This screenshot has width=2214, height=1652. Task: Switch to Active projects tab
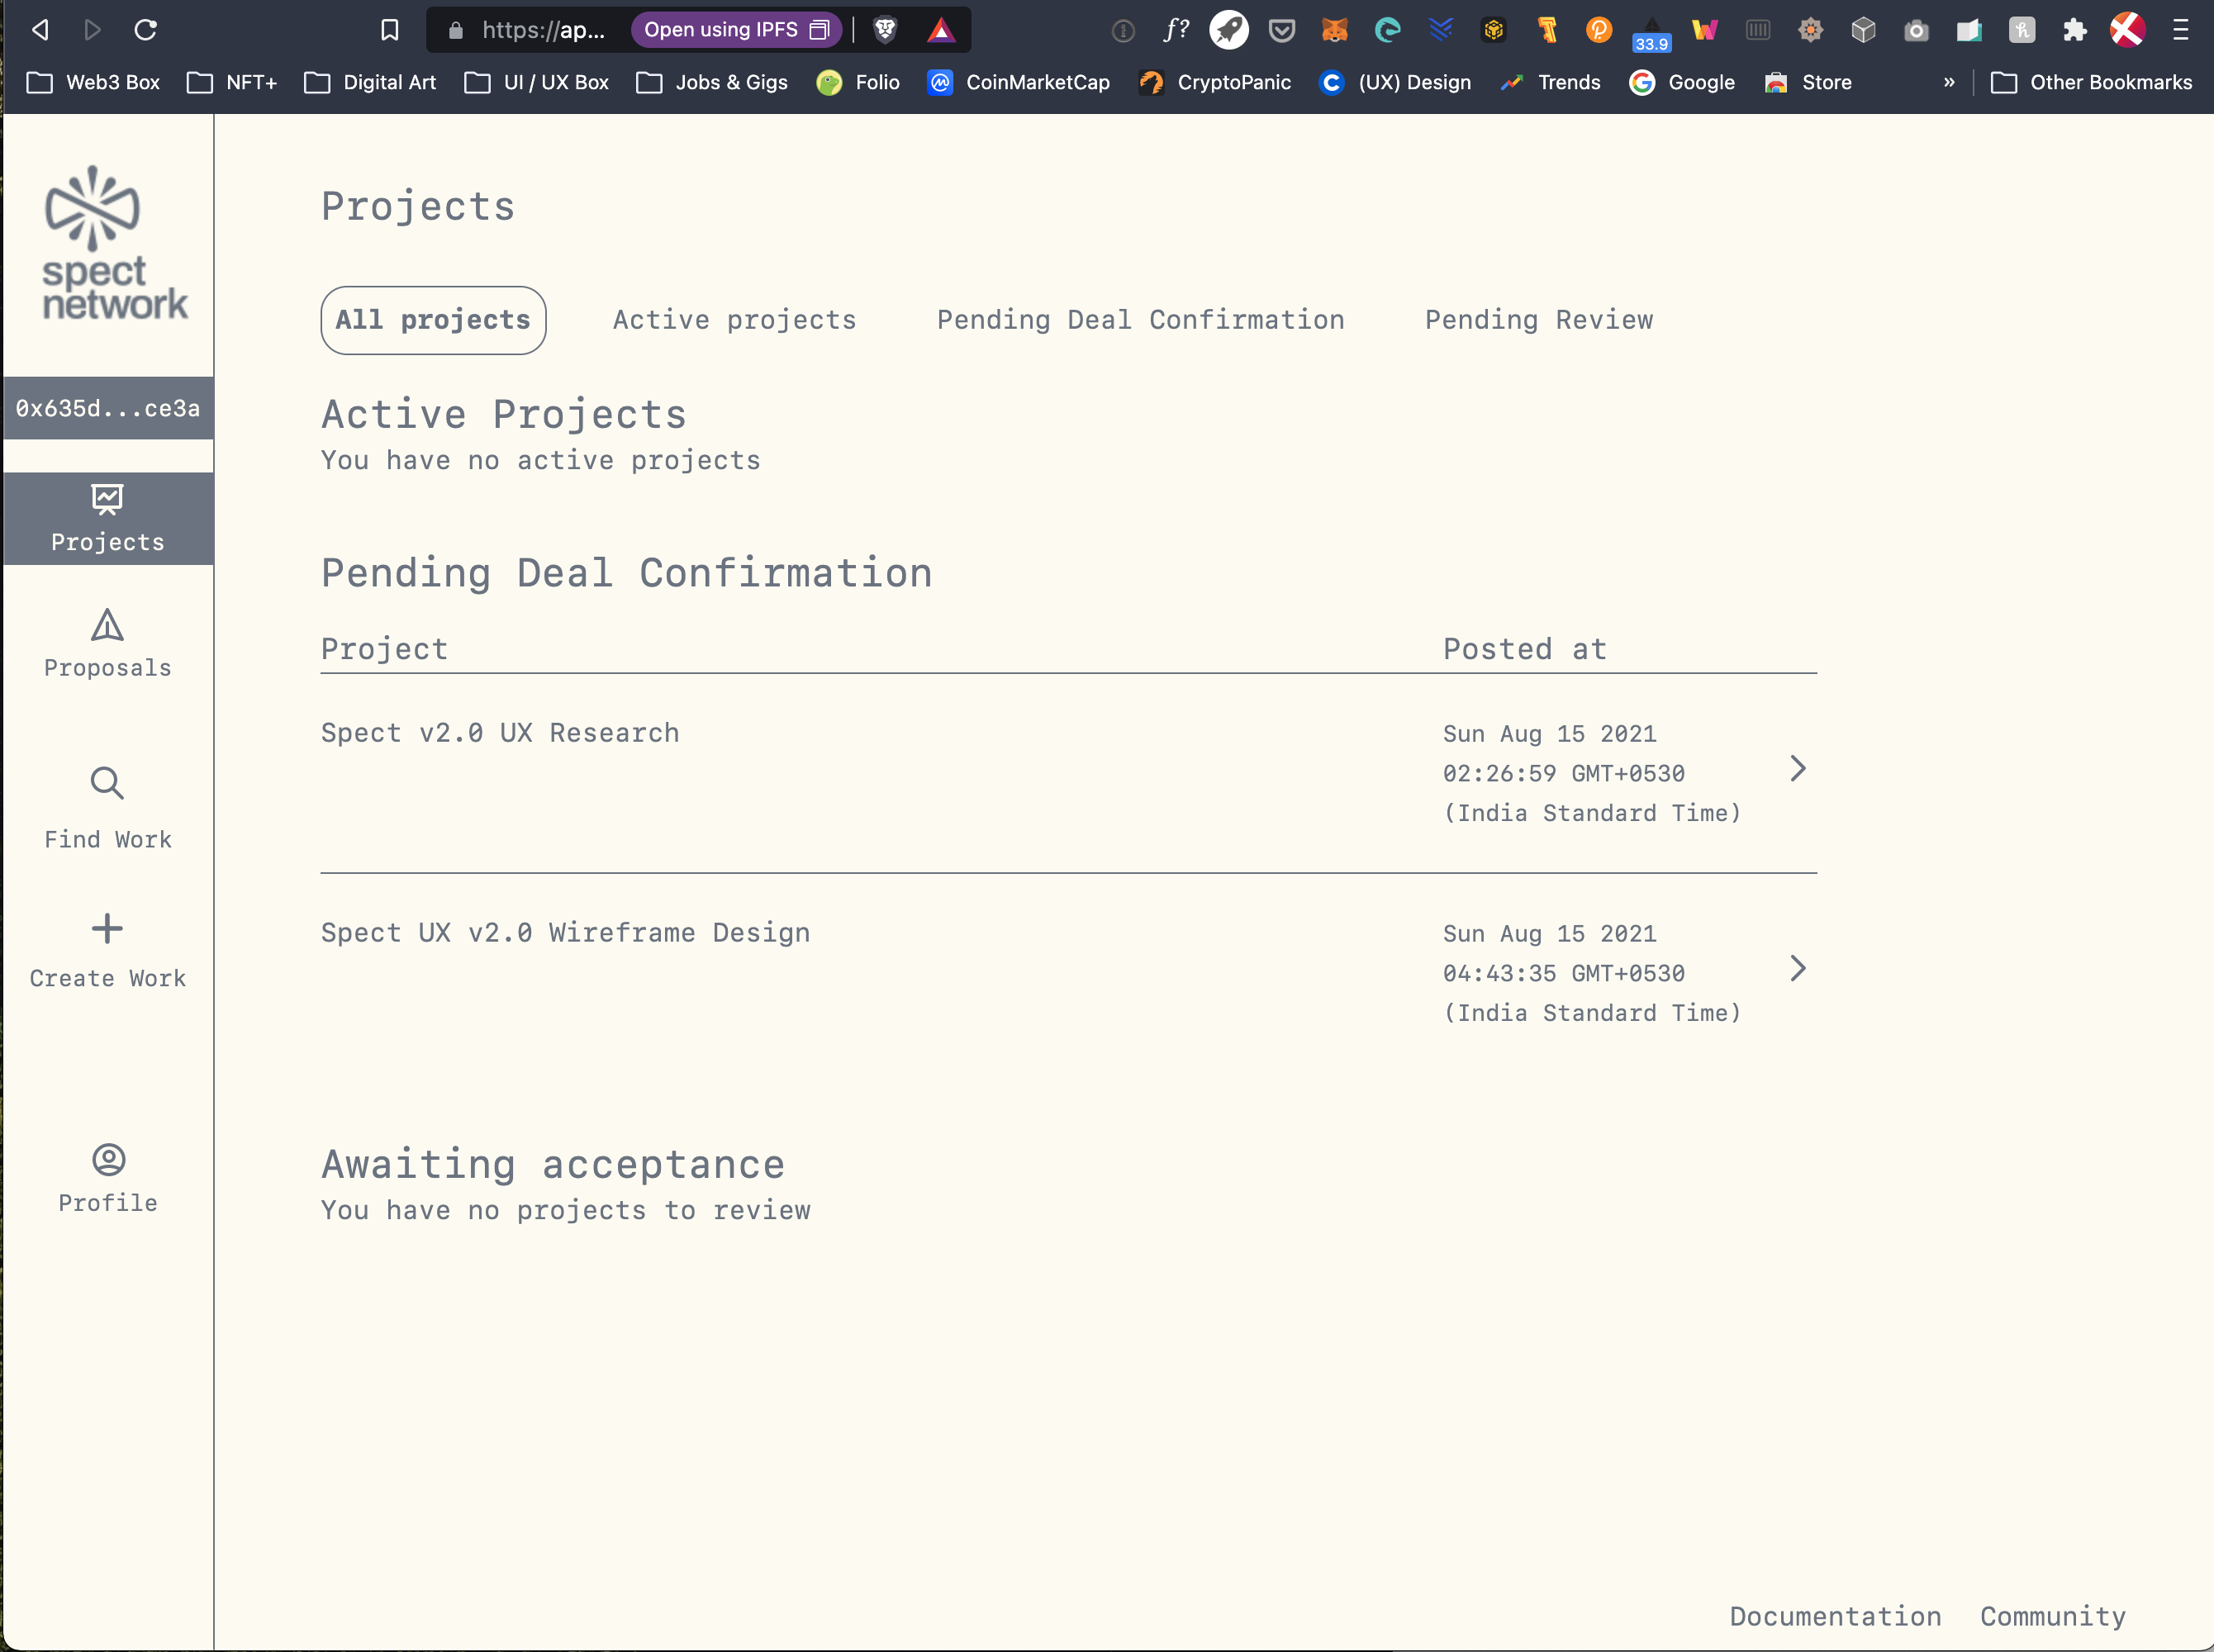(734, 320)
